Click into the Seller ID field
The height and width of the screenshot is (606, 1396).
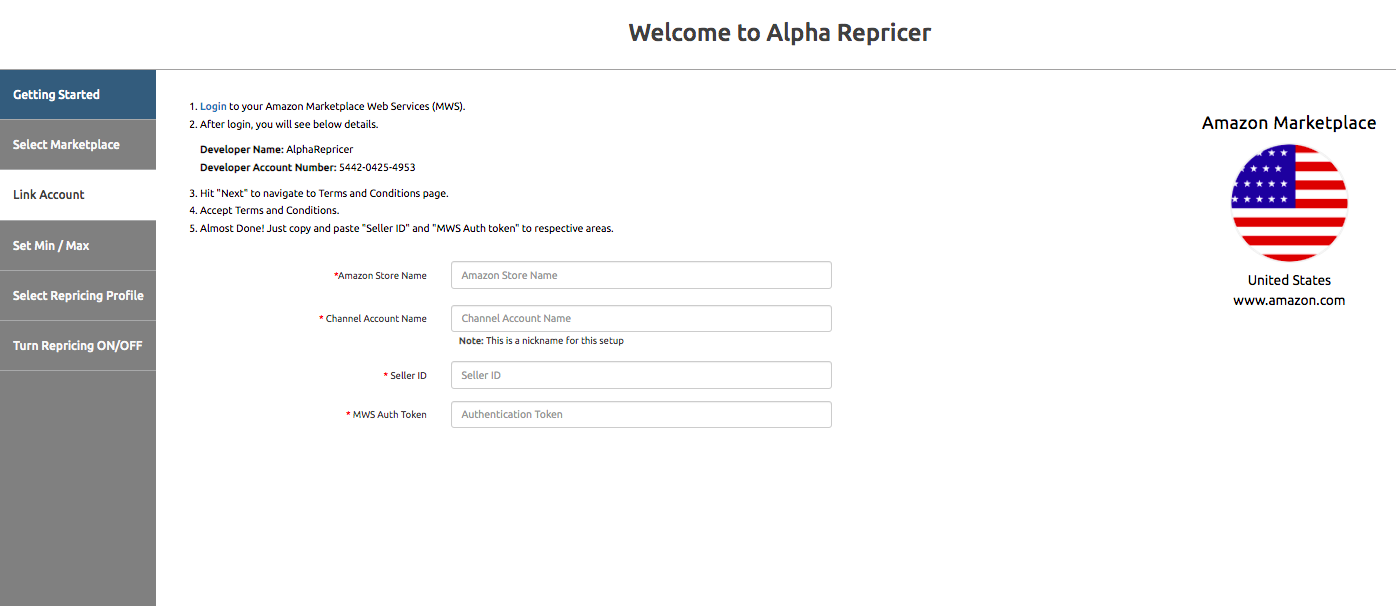click(x=641, y=375)
